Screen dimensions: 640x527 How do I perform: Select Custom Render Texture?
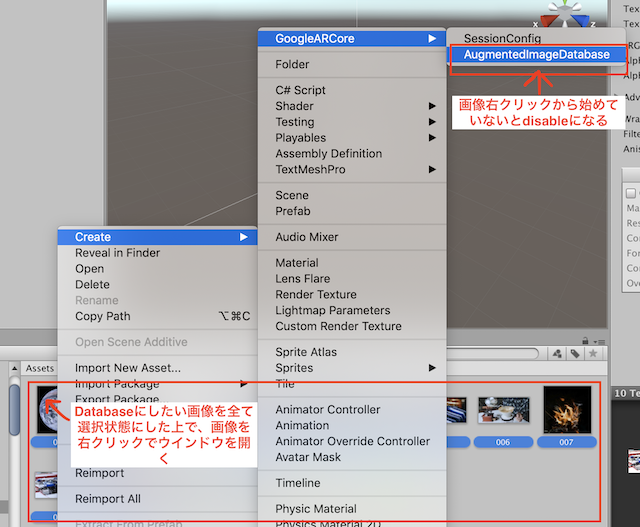coord(352,326)
